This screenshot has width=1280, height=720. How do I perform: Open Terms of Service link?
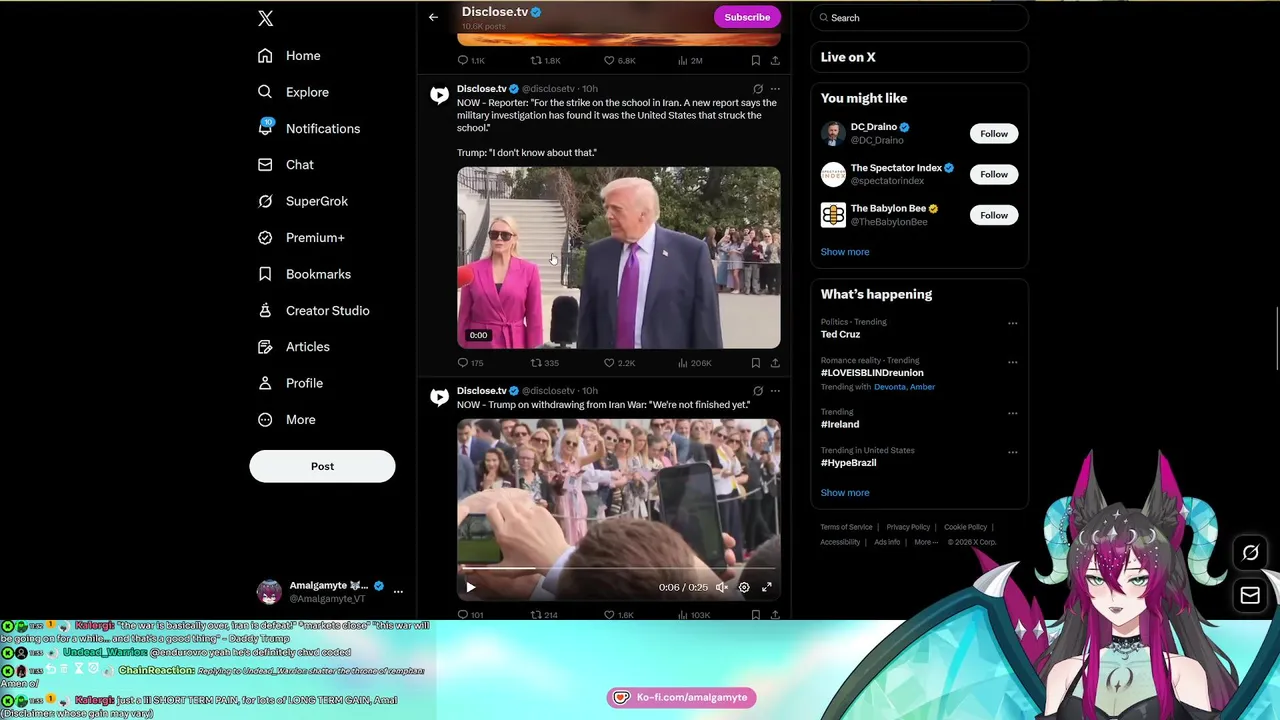click(846, 527)
